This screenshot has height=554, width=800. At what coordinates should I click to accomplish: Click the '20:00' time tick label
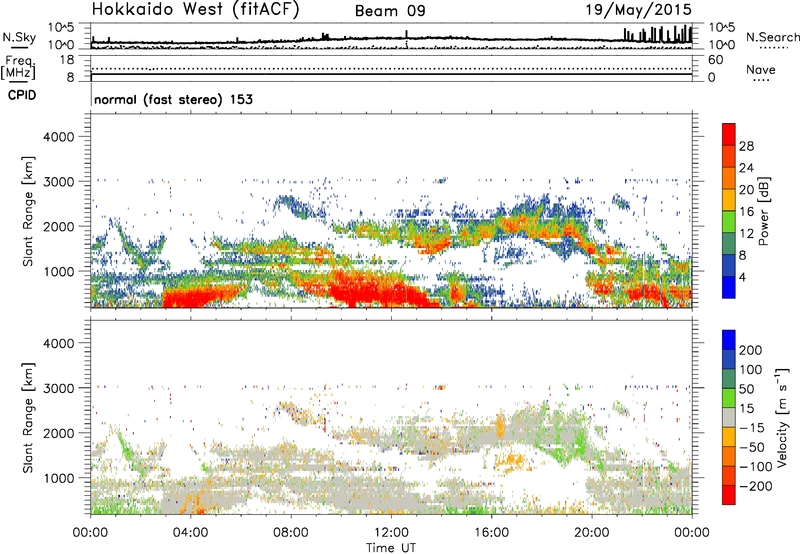point(592,533)
